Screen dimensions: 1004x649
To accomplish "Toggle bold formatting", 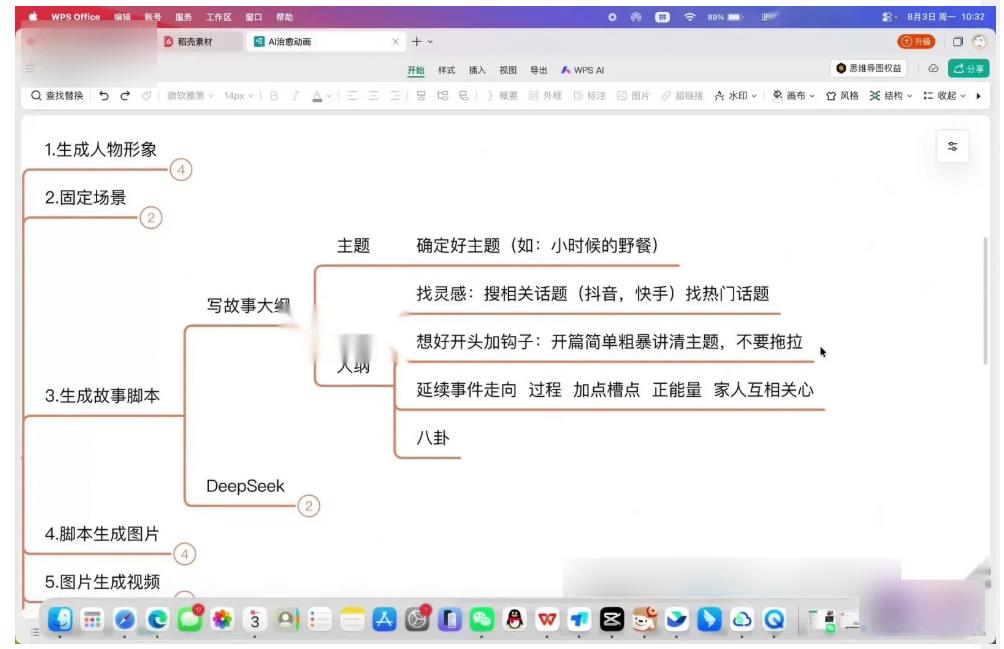I will (x=274, y=95).
